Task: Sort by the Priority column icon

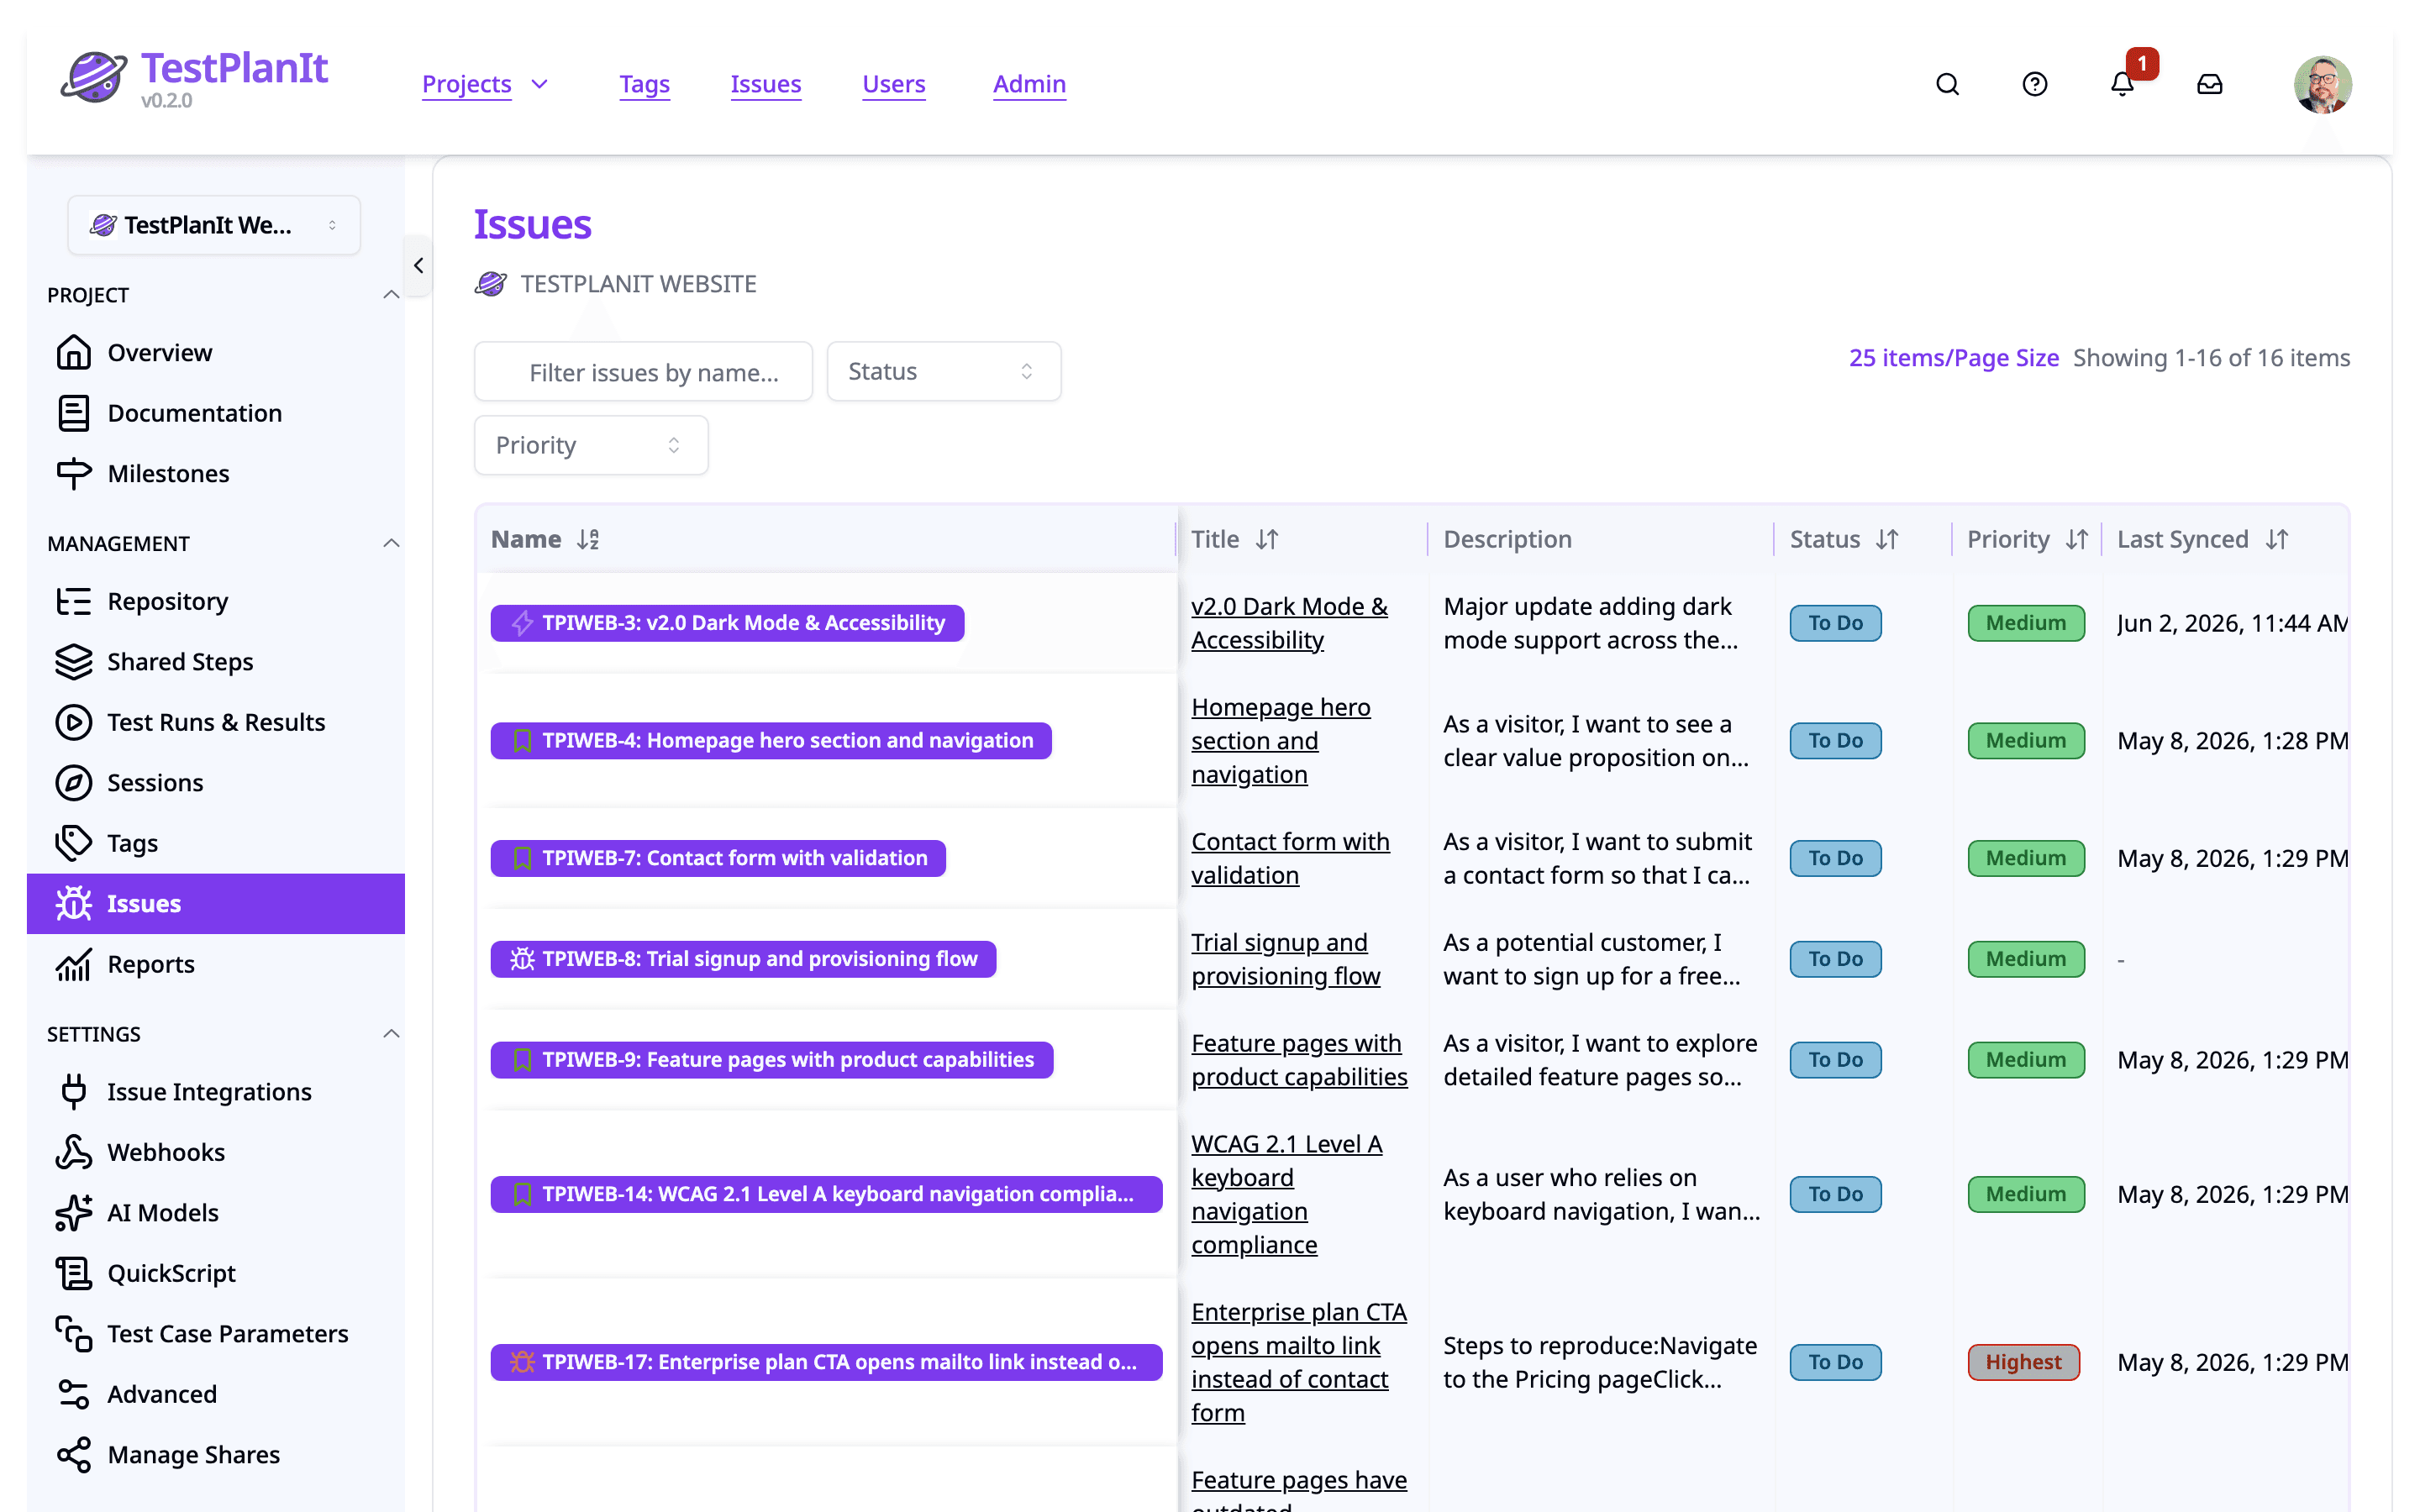Action: tap(2077, 540)
